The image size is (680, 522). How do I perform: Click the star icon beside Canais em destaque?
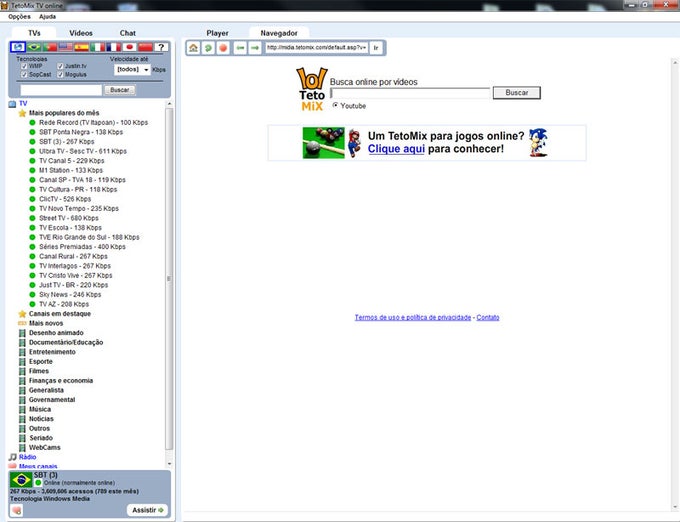coord(22,313)
